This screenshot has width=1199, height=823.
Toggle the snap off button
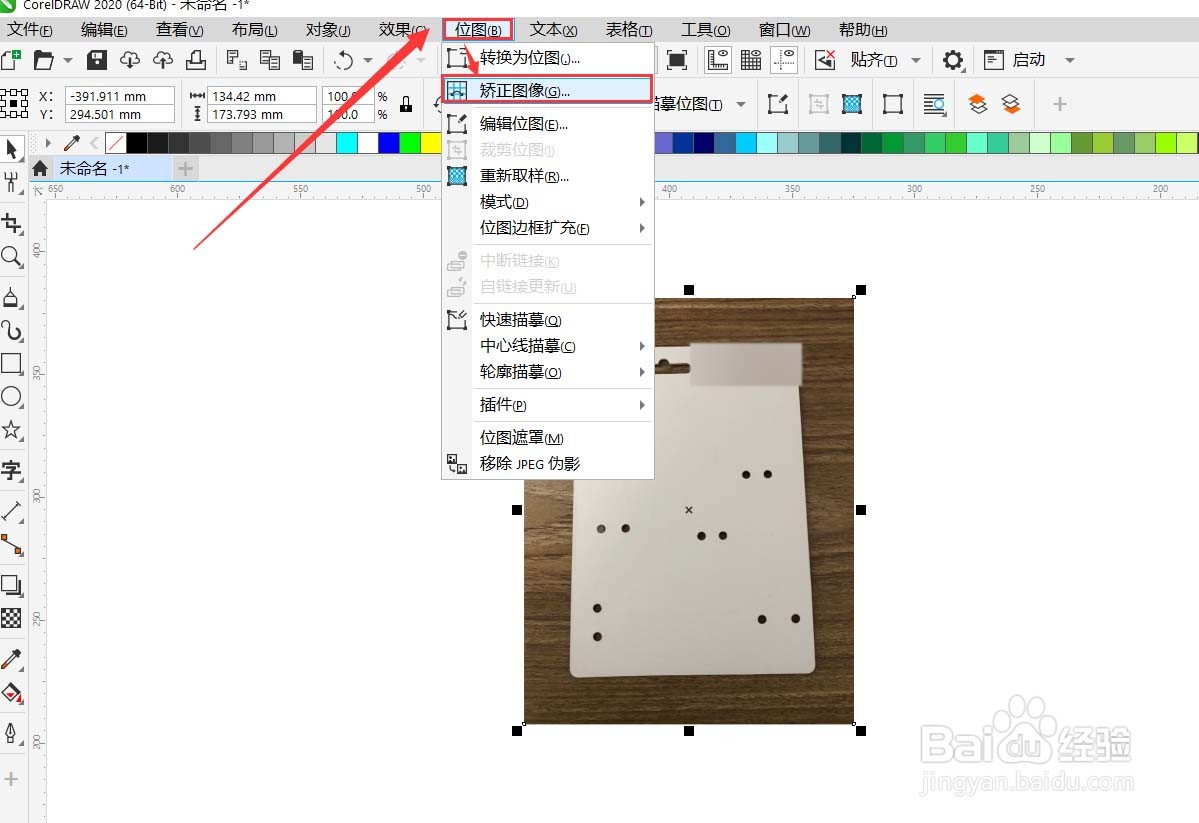(x=825, y=60)
